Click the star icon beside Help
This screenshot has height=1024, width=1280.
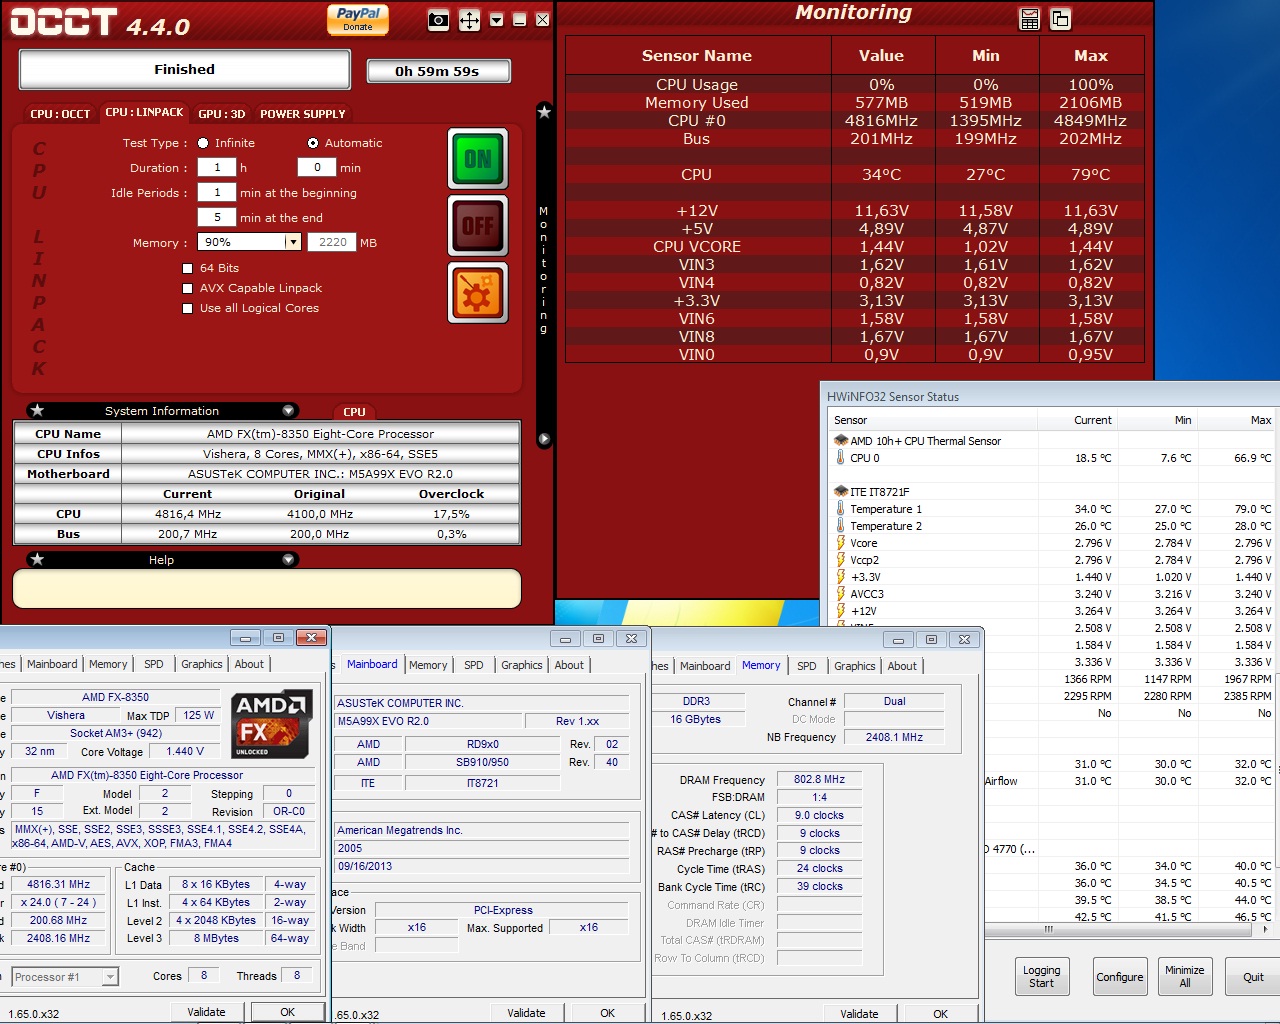pos(37,559)
